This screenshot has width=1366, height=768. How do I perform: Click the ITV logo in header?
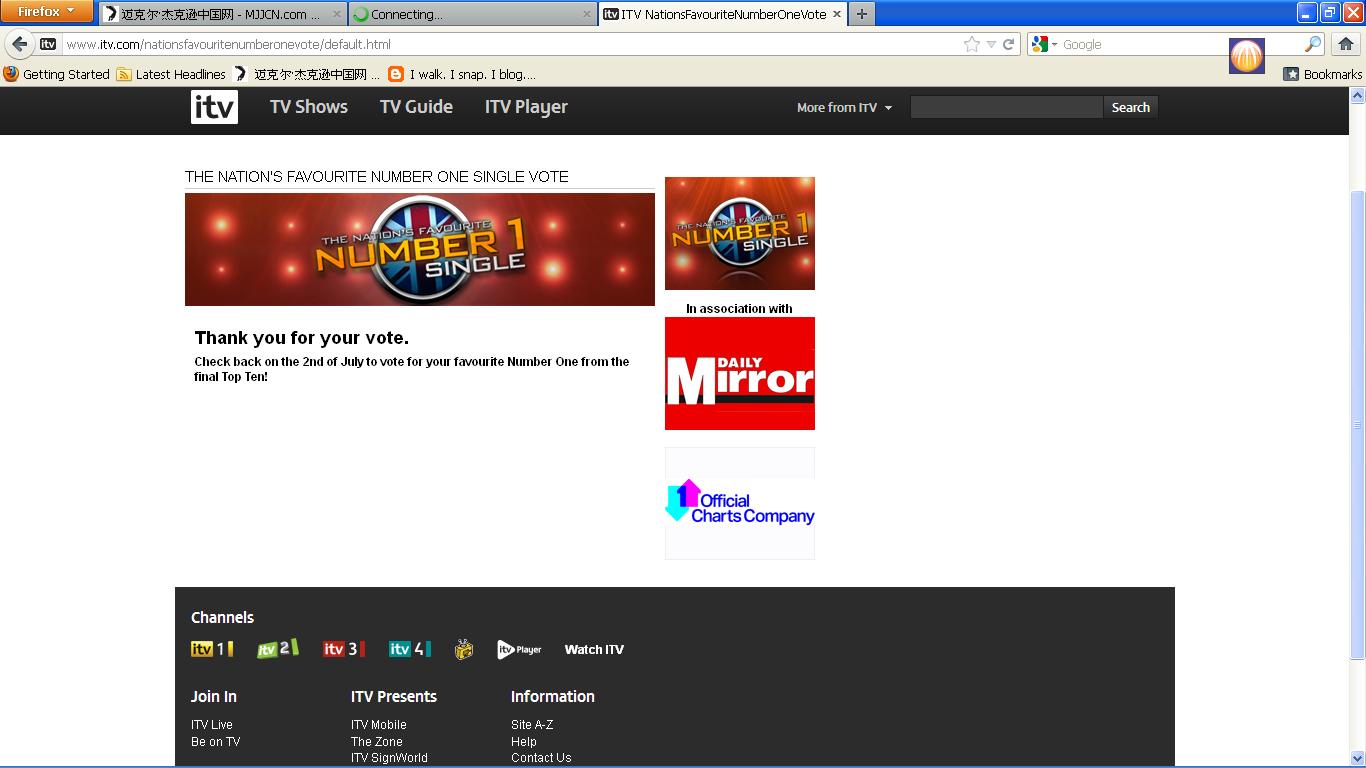[x=214, y=107]
